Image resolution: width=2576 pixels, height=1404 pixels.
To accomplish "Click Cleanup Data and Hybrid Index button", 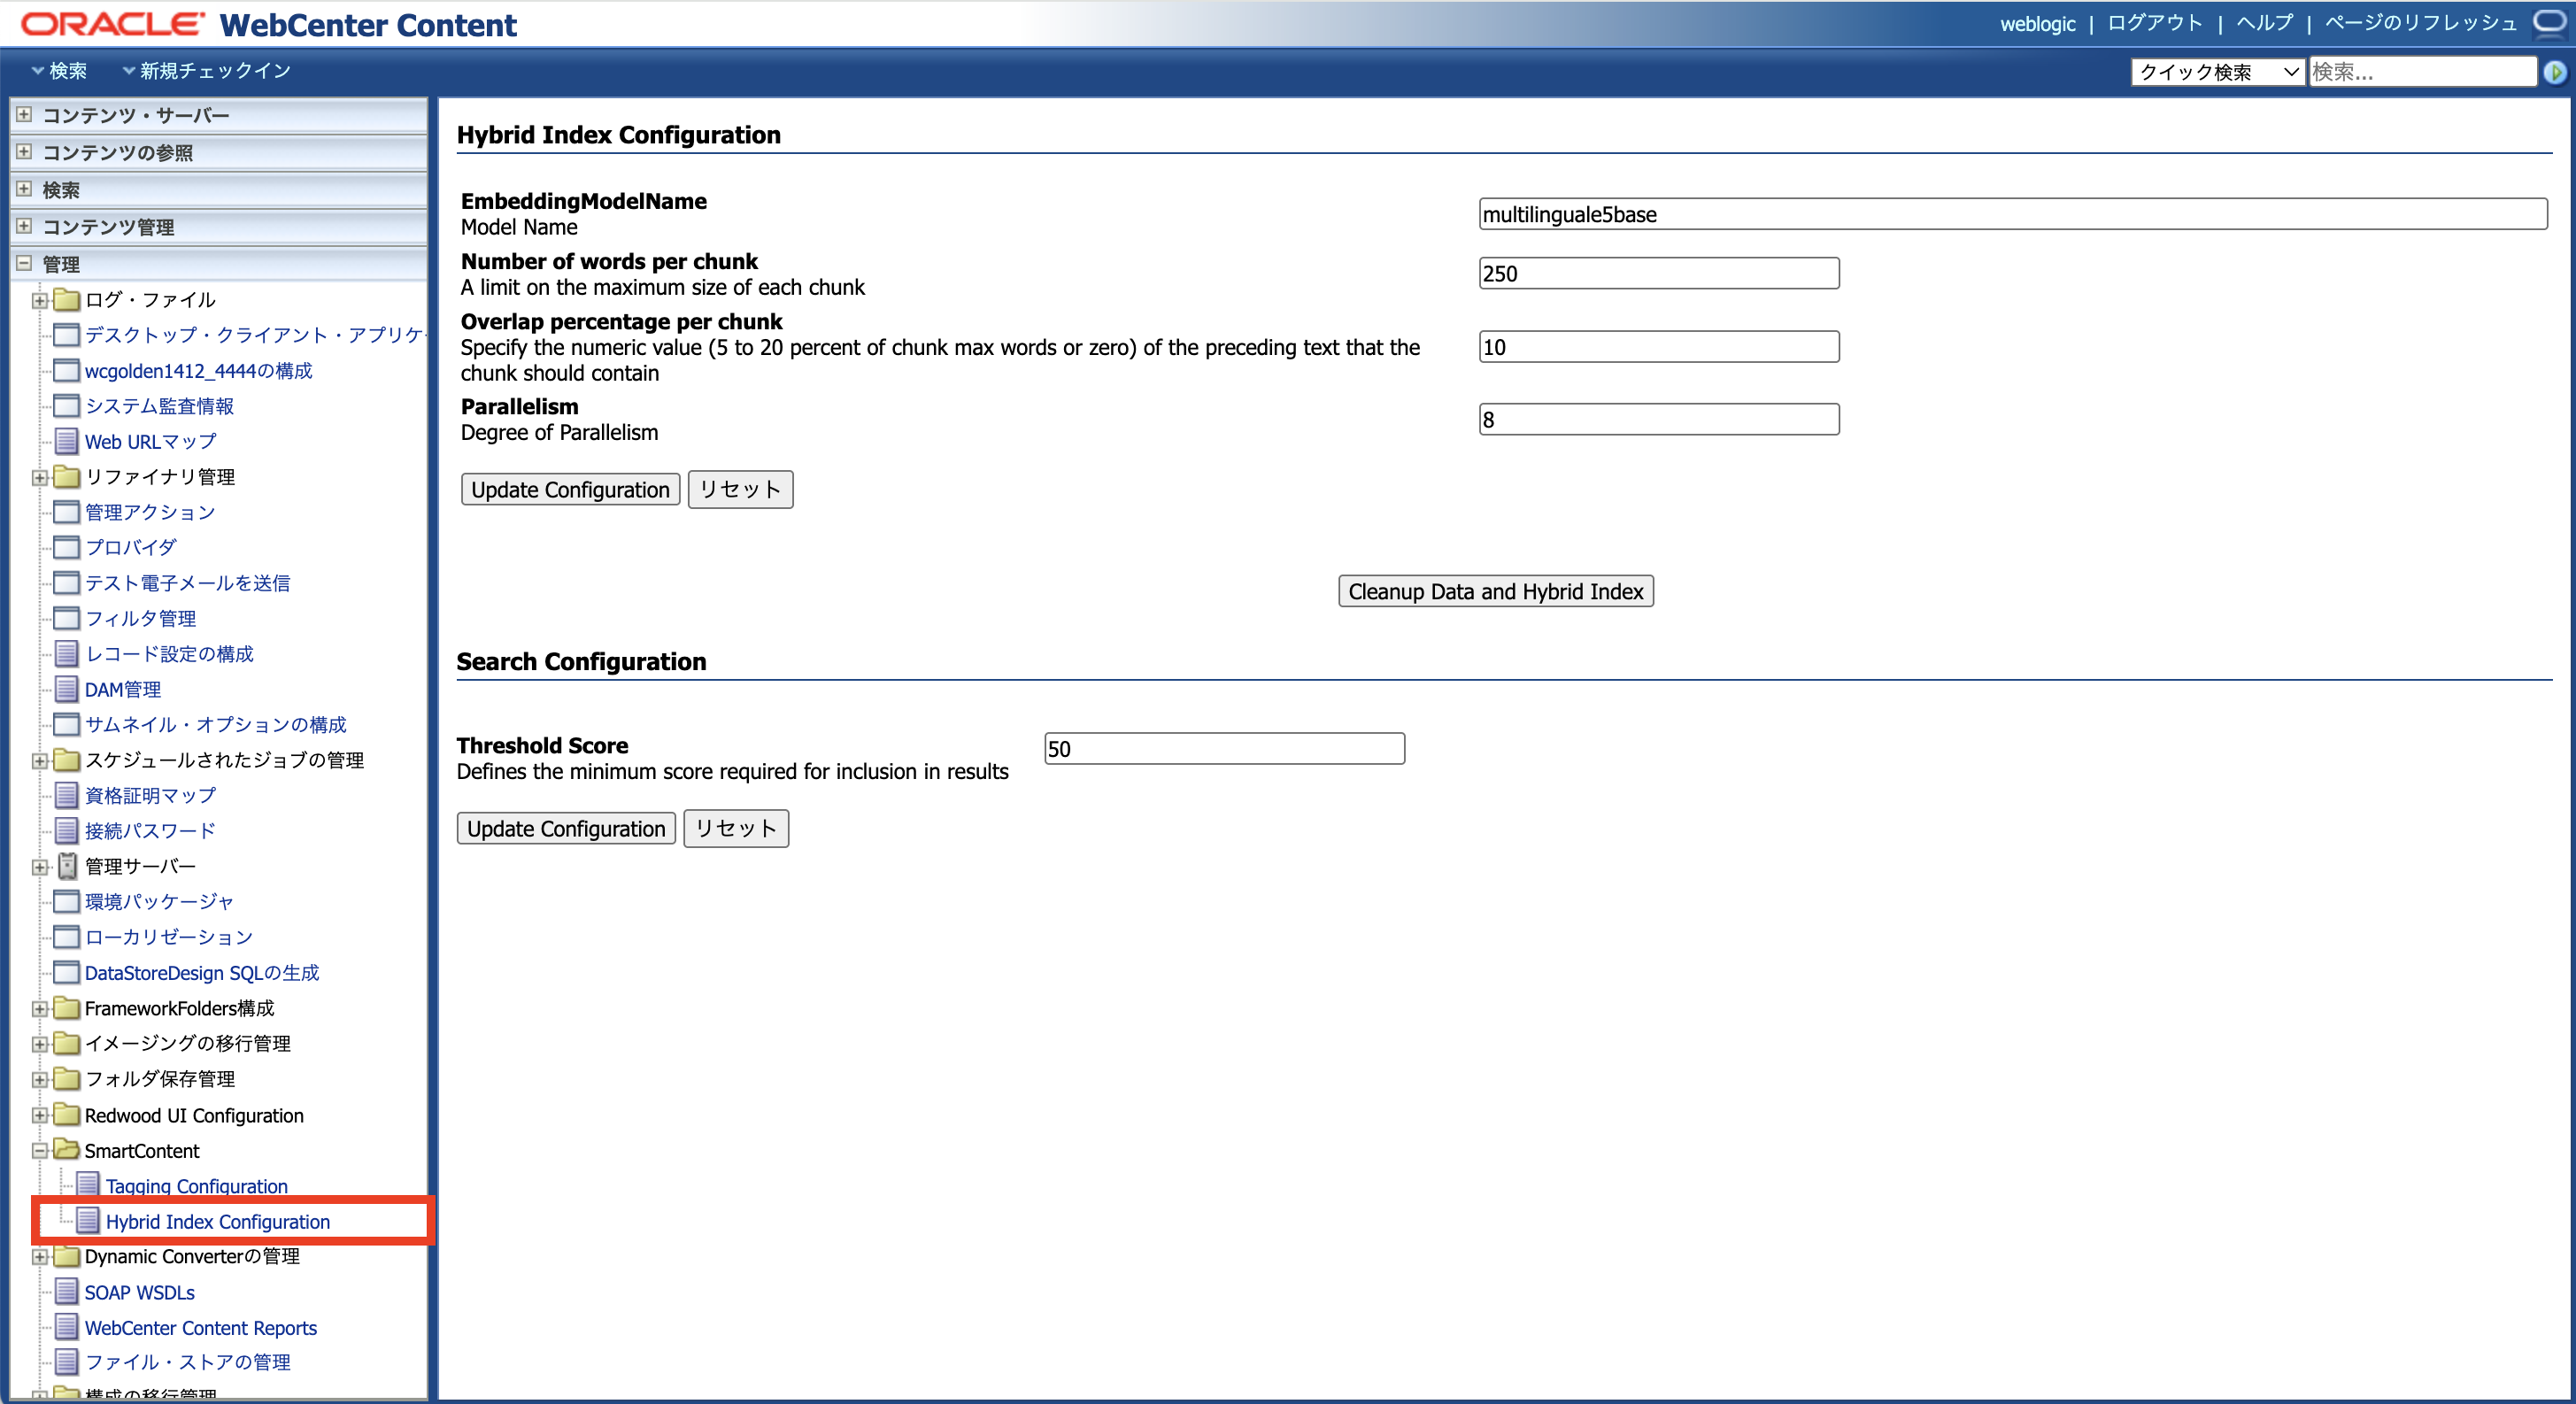I will click(x=1495, y=591).
